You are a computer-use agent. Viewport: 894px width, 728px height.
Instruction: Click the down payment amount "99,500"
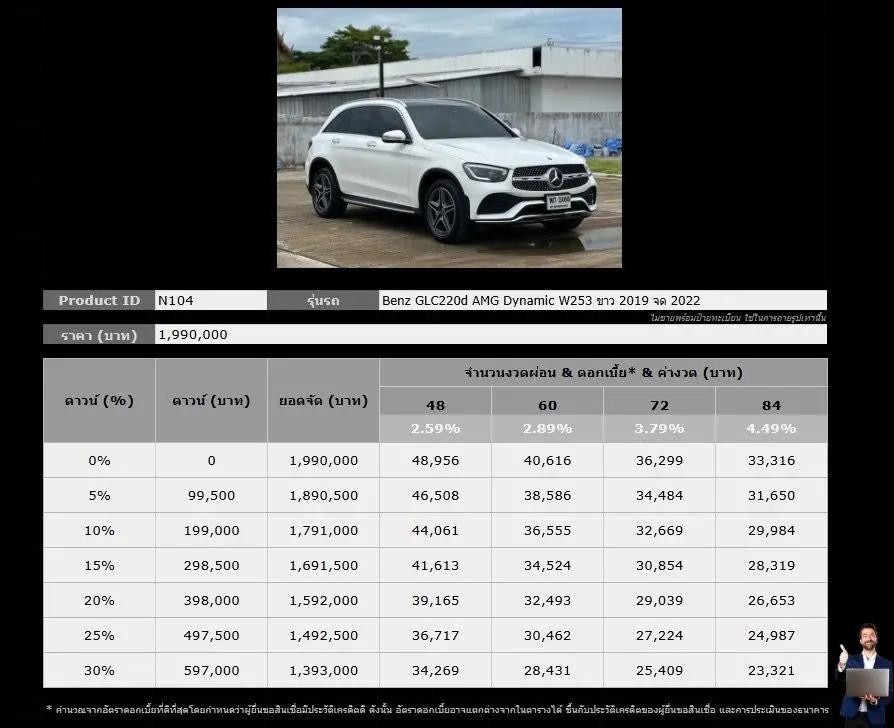(x=211, y=495)
